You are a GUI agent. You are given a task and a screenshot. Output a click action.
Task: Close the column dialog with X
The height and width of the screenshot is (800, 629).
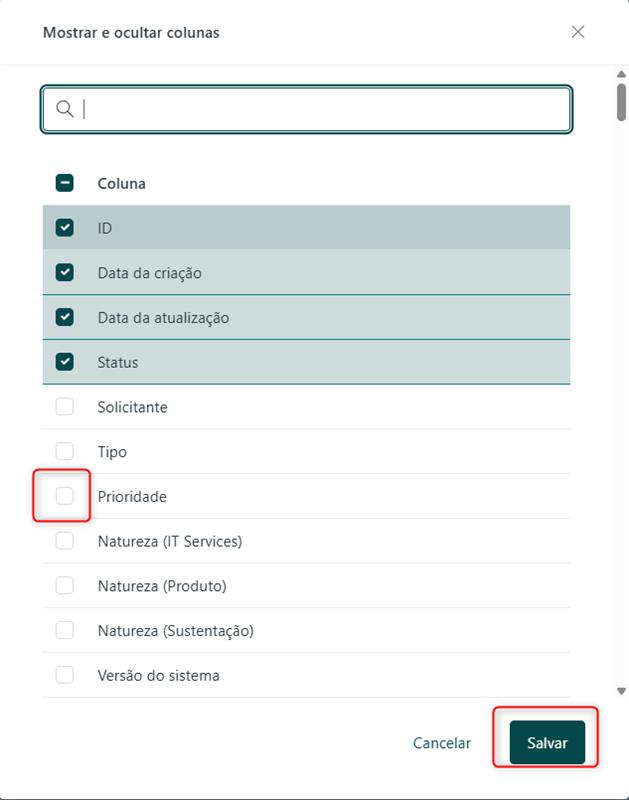[x=578, y=32]
